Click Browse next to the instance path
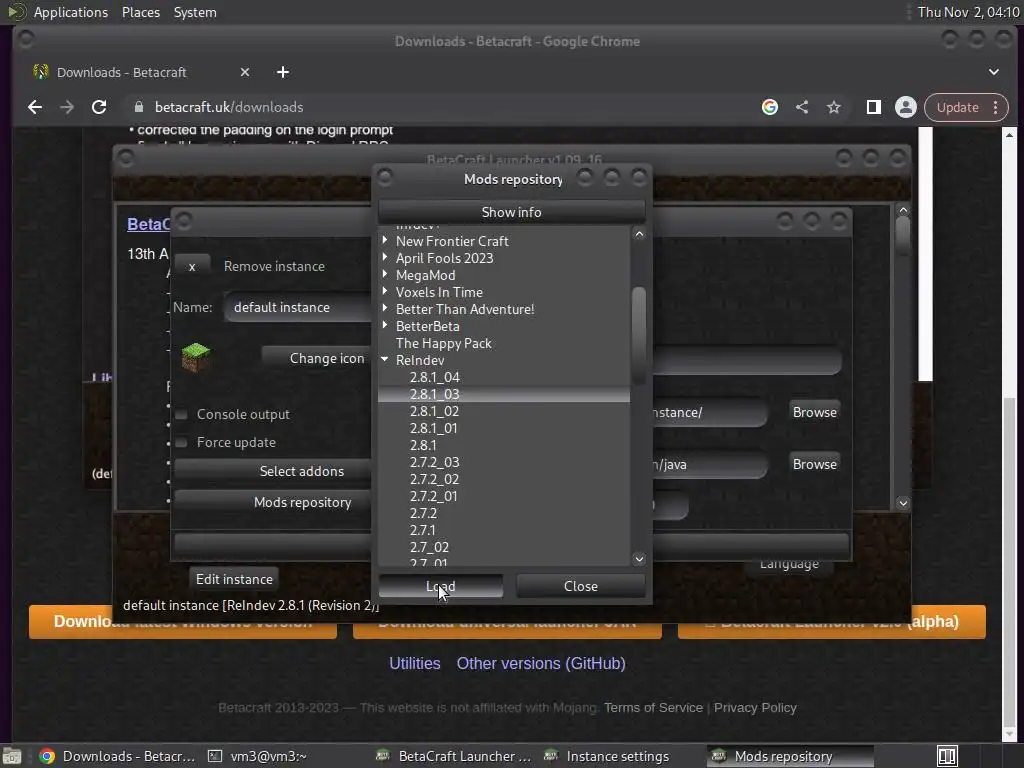This screenshot has width=1024, height=768. click(814, 412)
